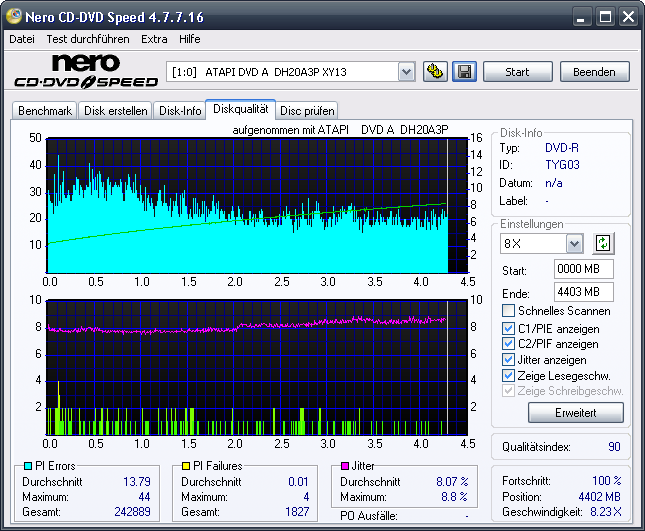Click the Erweitert button
The height and width of the screenshot is (531, 645).
click(575, 413)
